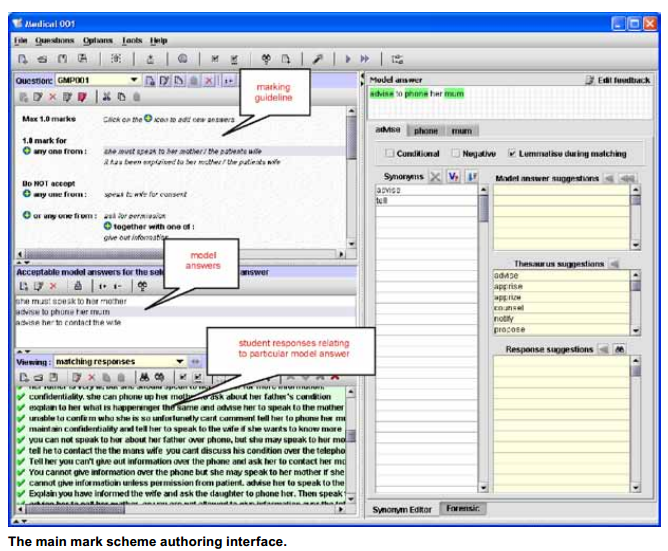668x551 pixels.
Task: Open the Questions menu
Action: (x=55, y=40)
